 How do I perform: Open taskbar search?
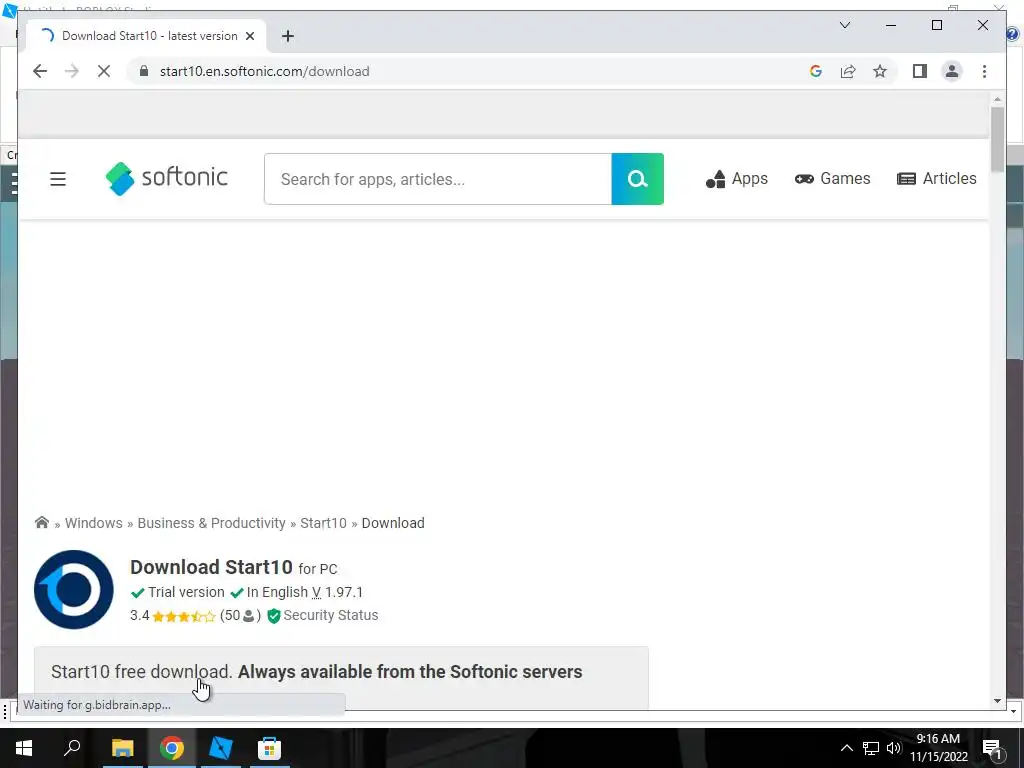(72, 748)
